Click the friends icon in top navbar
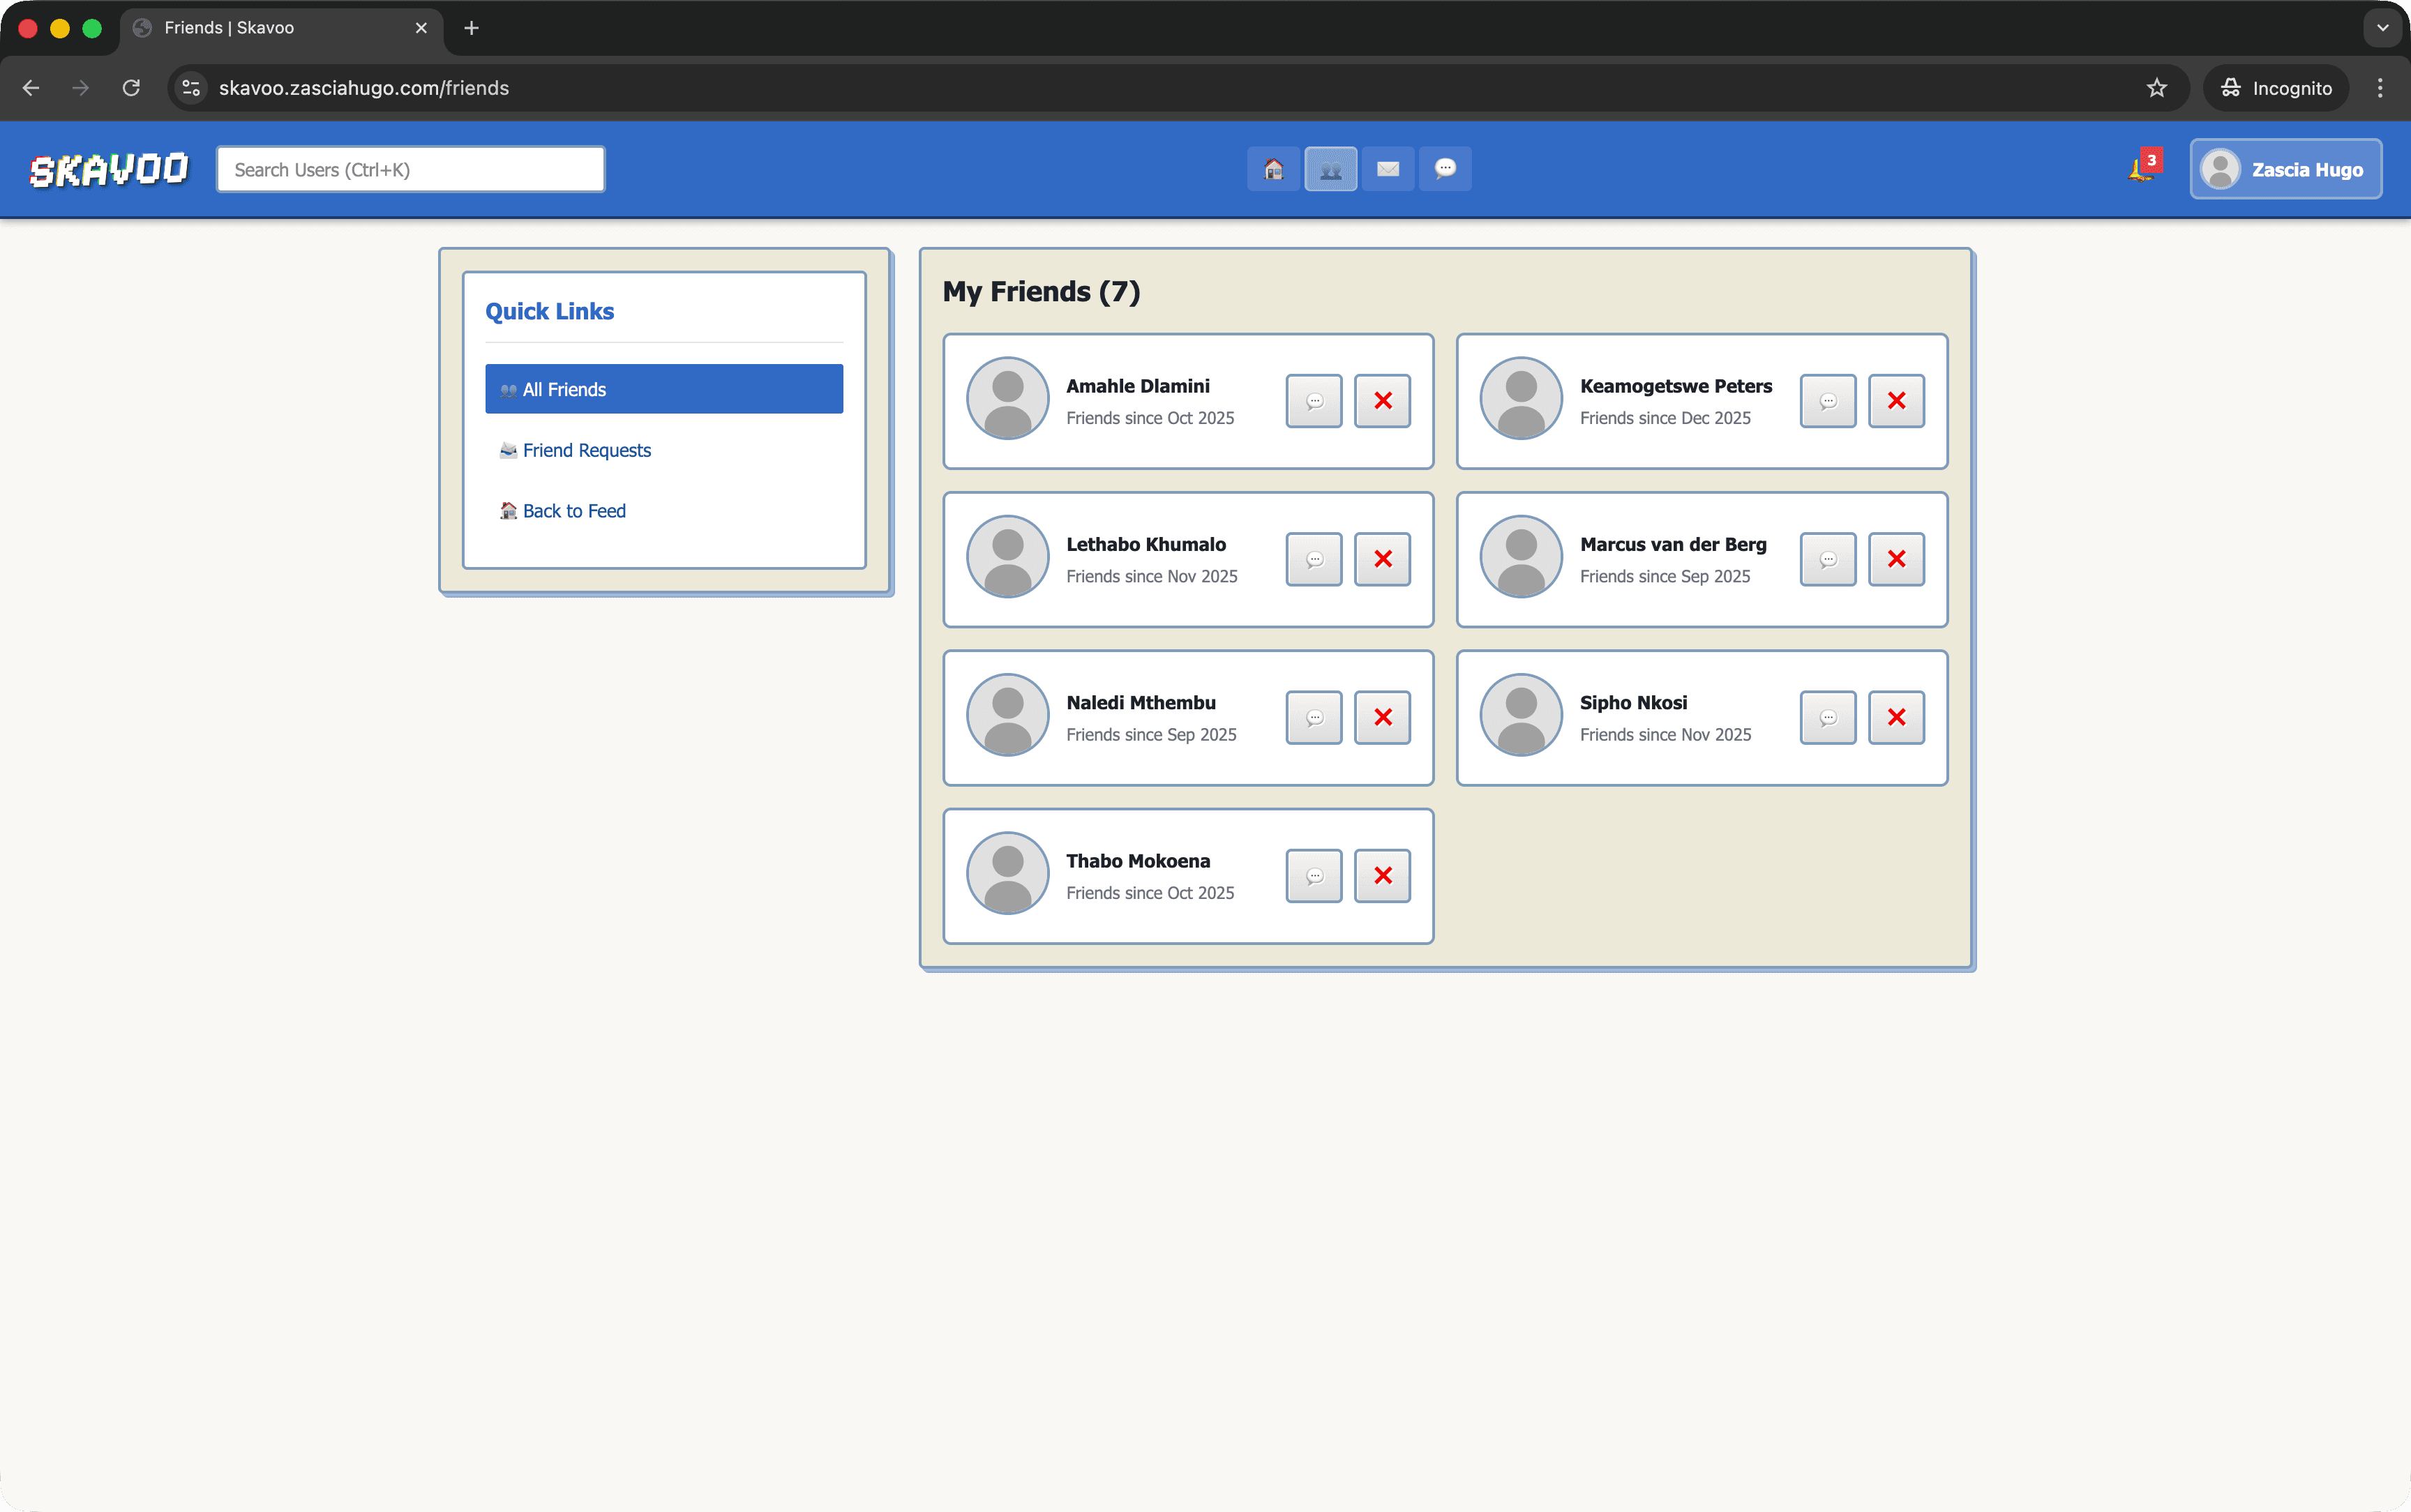The width and height of the screenshot is (2411, 1512). 1330,169
